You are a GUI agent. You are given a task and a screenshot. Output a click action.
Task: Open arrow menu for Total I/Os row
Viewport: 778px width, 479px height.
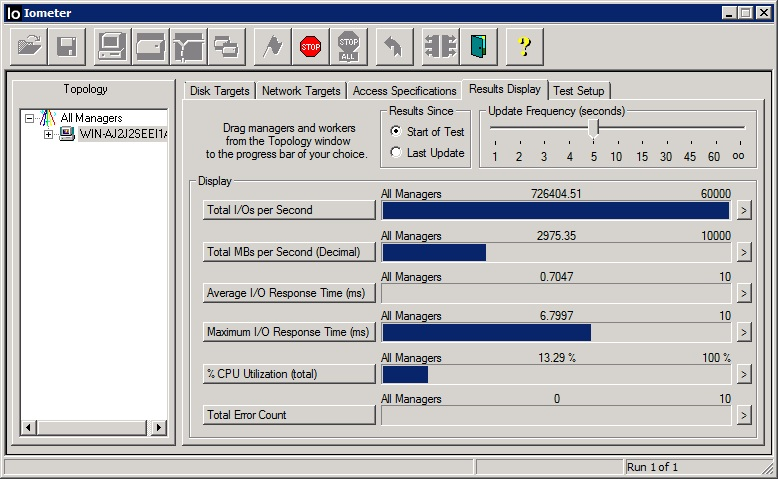pos(743,210)
